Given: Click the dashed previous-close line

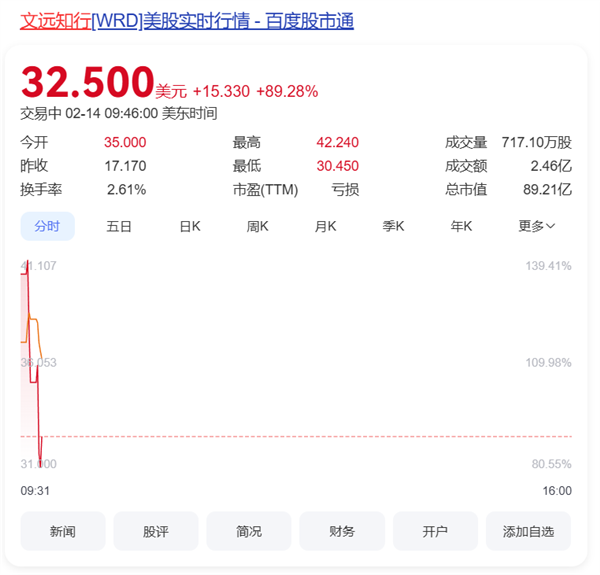Looking at the screenshot, I should point(300,436).
